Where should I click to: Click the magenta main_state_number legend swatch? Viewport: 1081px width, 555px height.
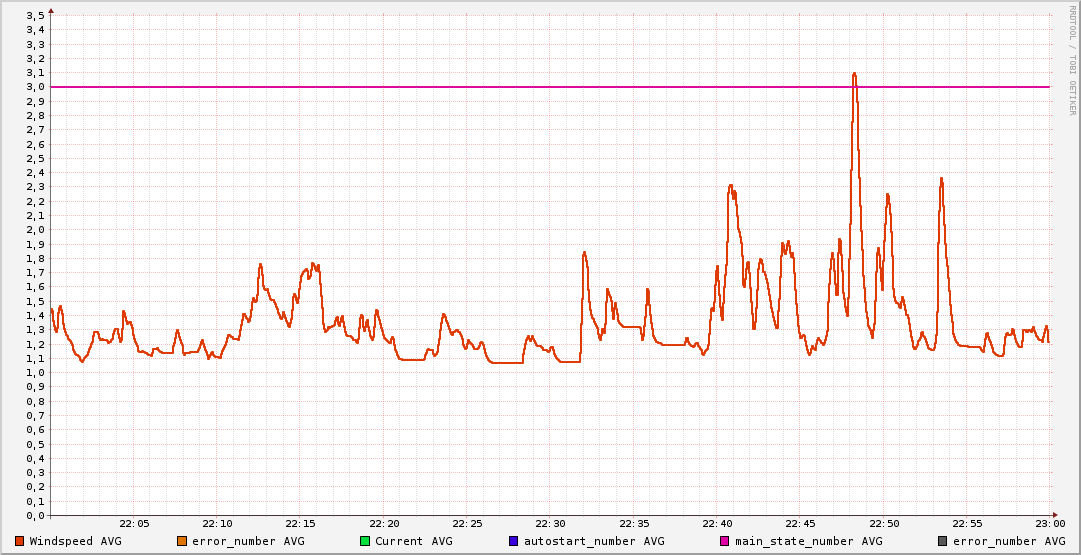click(x=726, y=541)
